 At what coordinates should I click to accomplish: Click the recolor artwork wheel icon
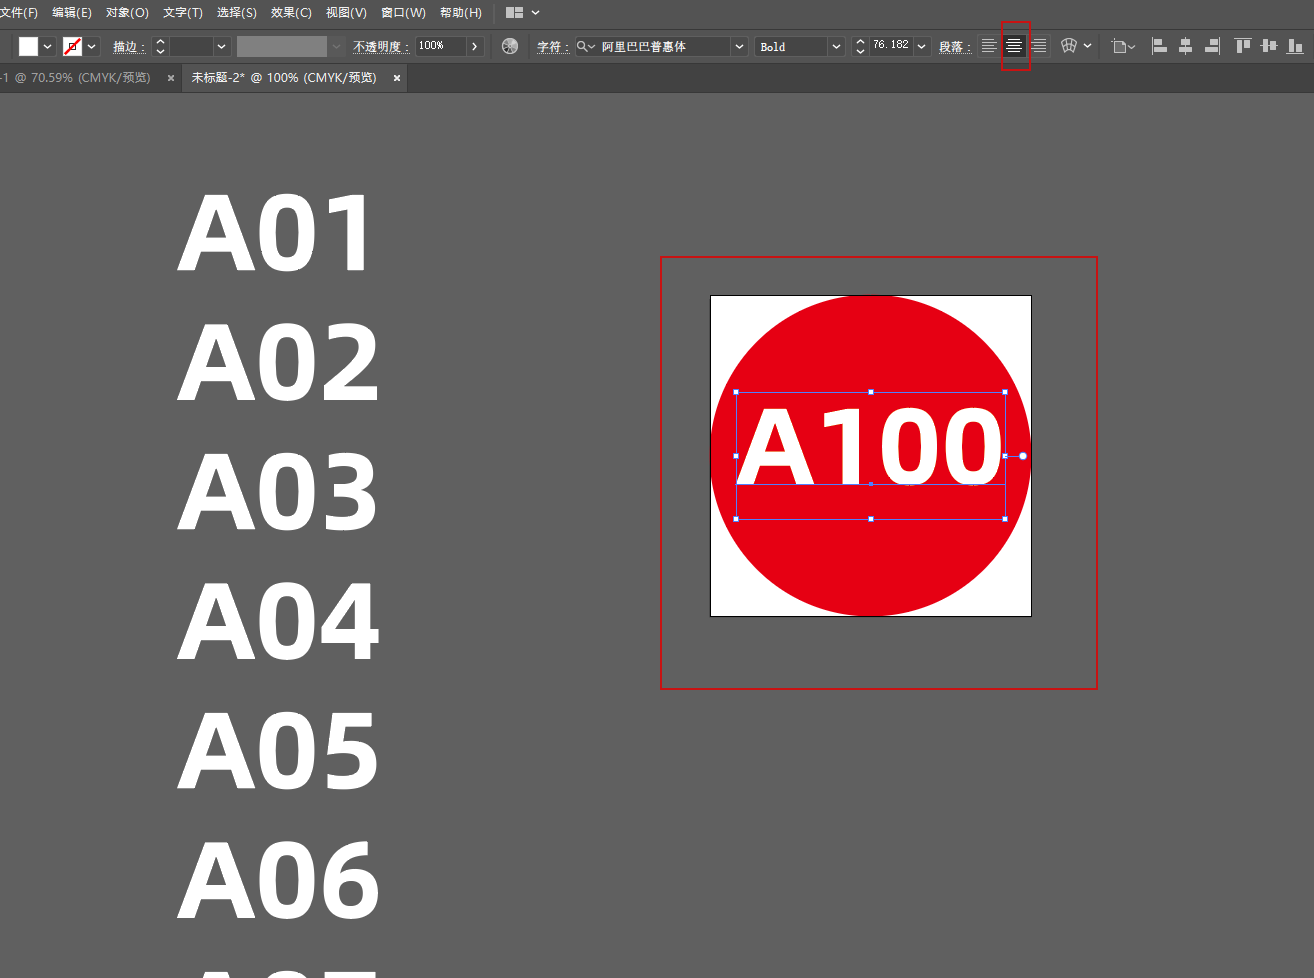510,46
